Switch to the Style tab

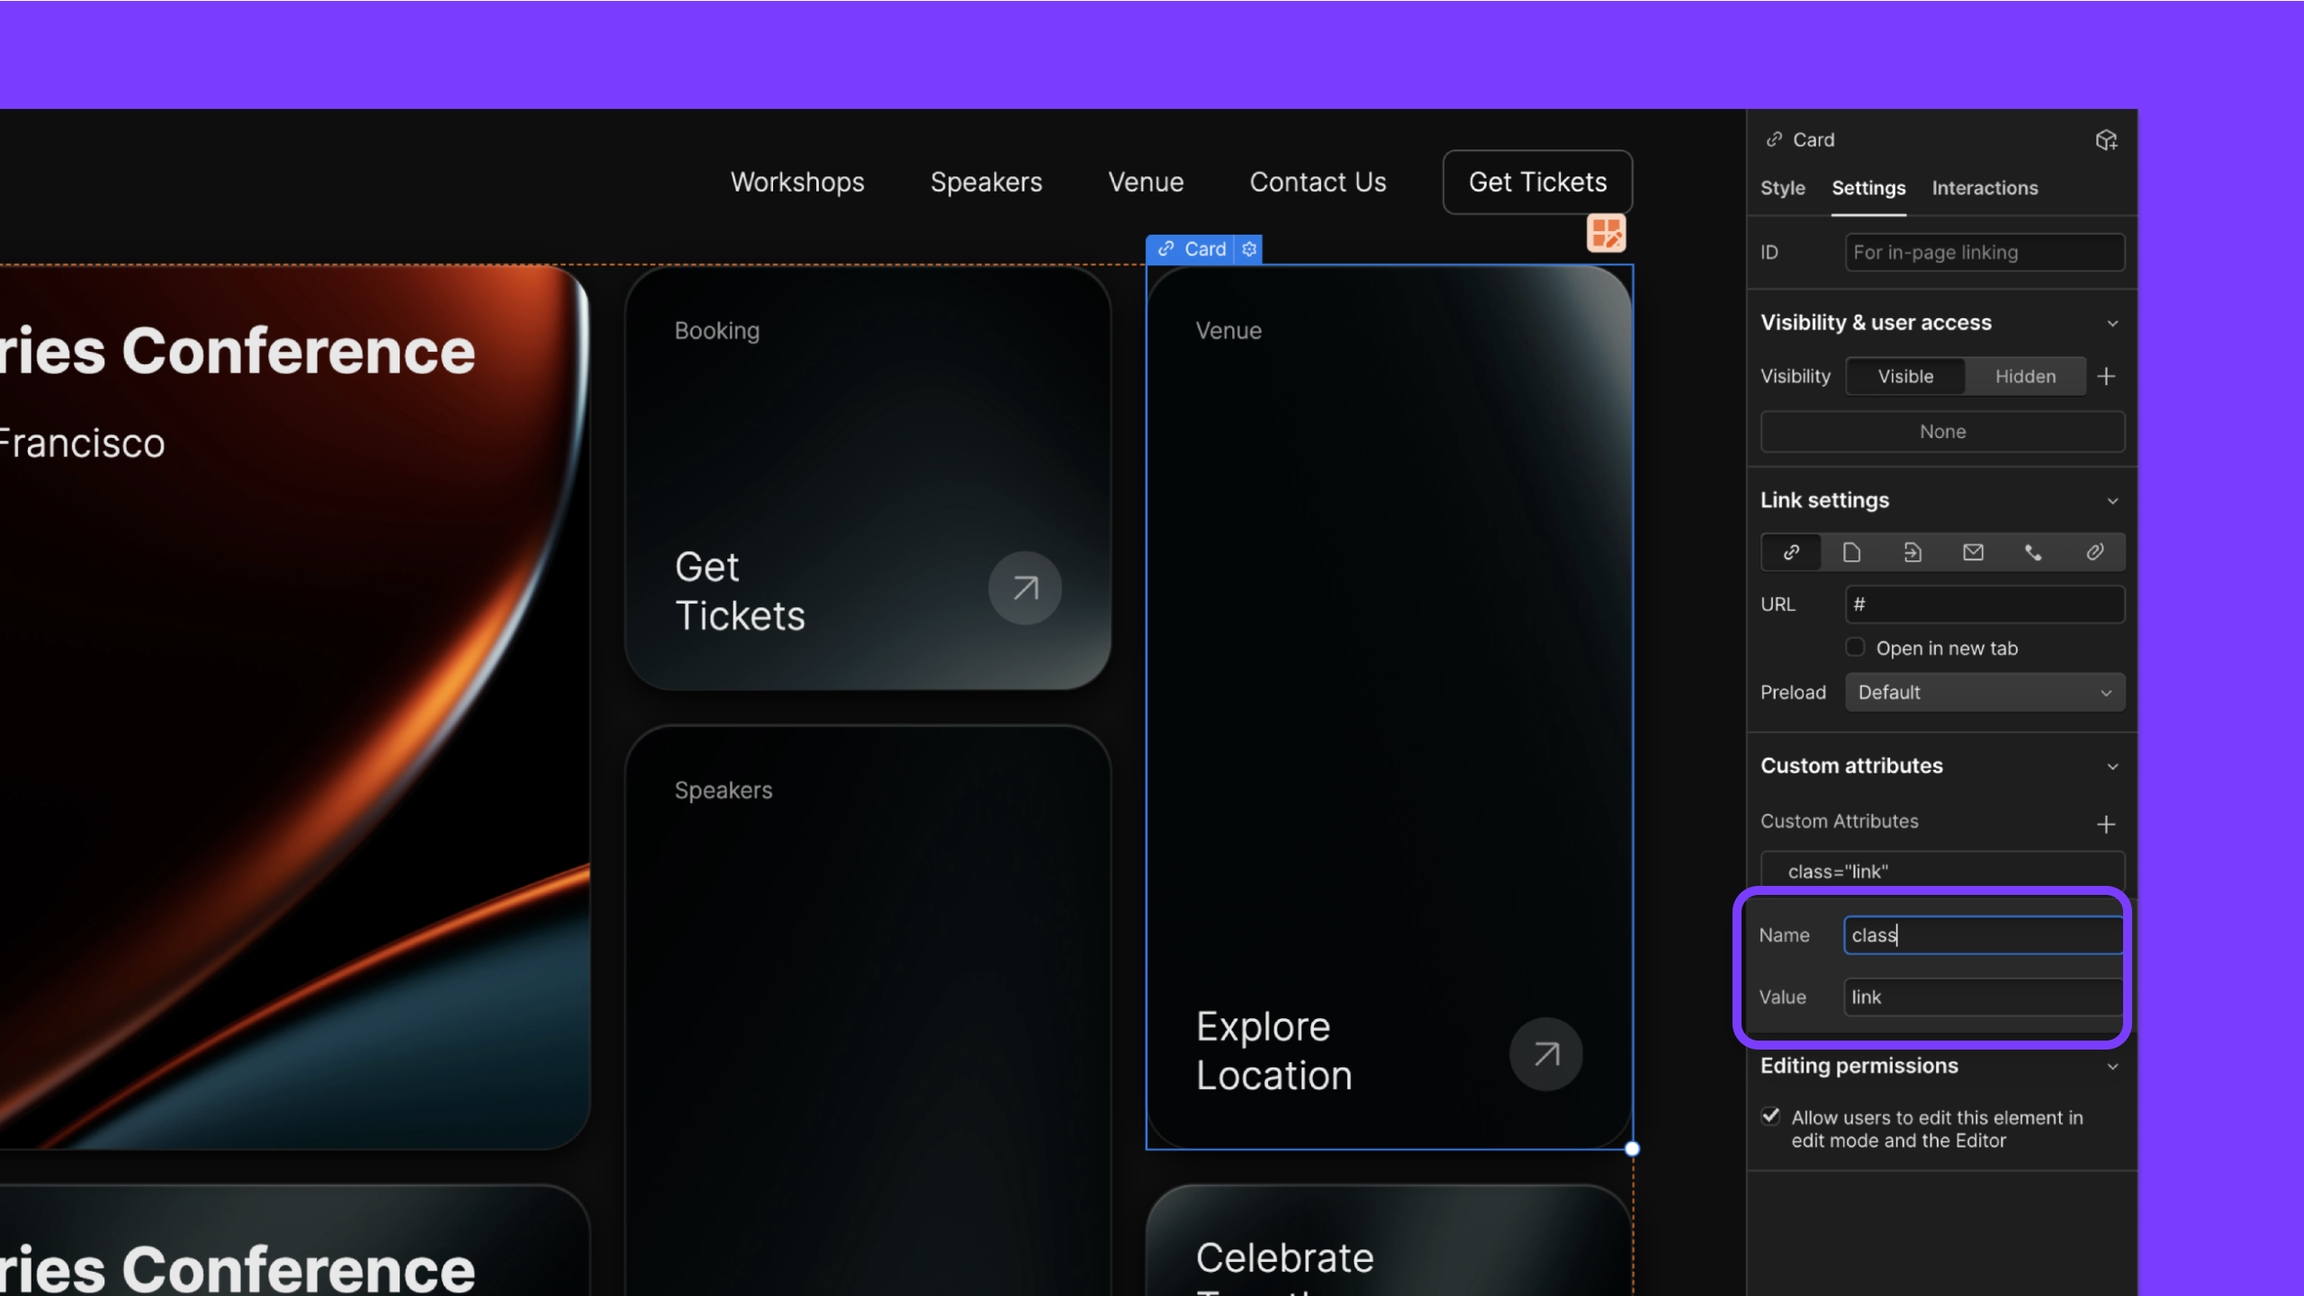pyautogui.click(x=1782, y=188)
